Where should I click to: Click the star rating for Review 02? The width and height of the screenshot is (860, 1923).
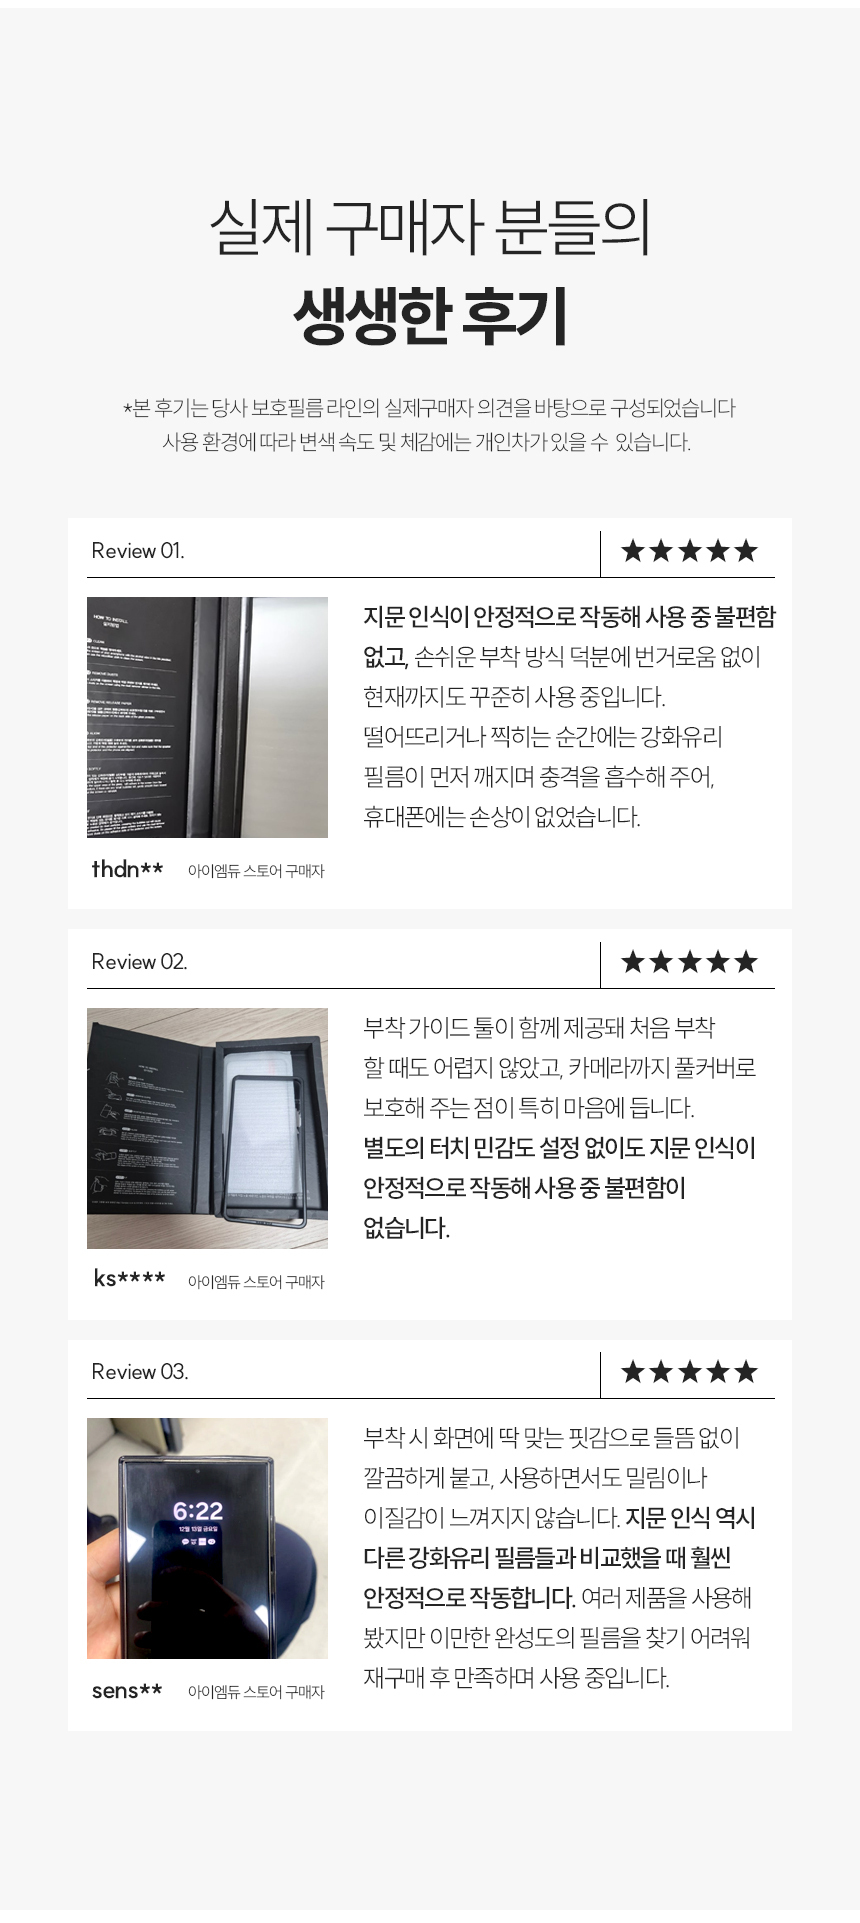pyautogui.click(x=689, y=962)
